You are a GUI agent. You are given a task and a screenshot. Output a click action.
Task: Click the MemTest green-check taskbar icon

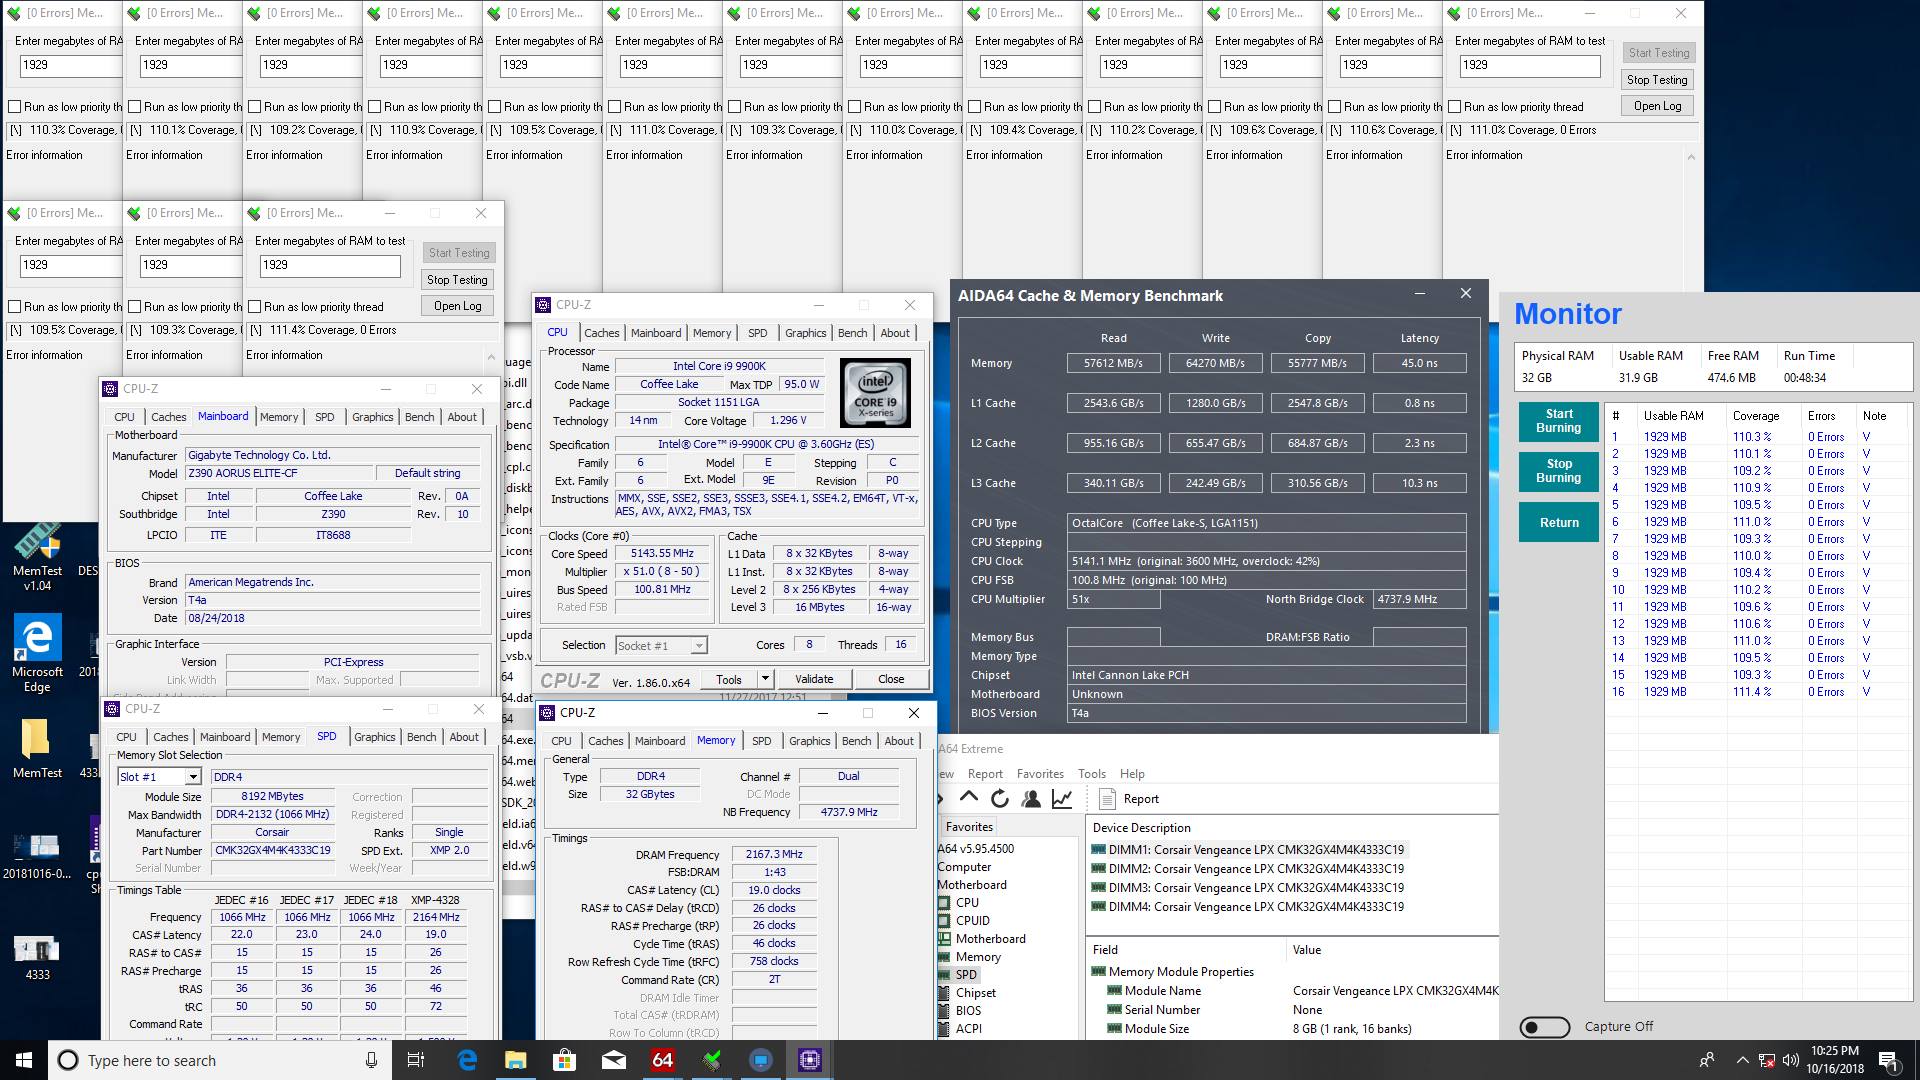(x=711, y=1060)
